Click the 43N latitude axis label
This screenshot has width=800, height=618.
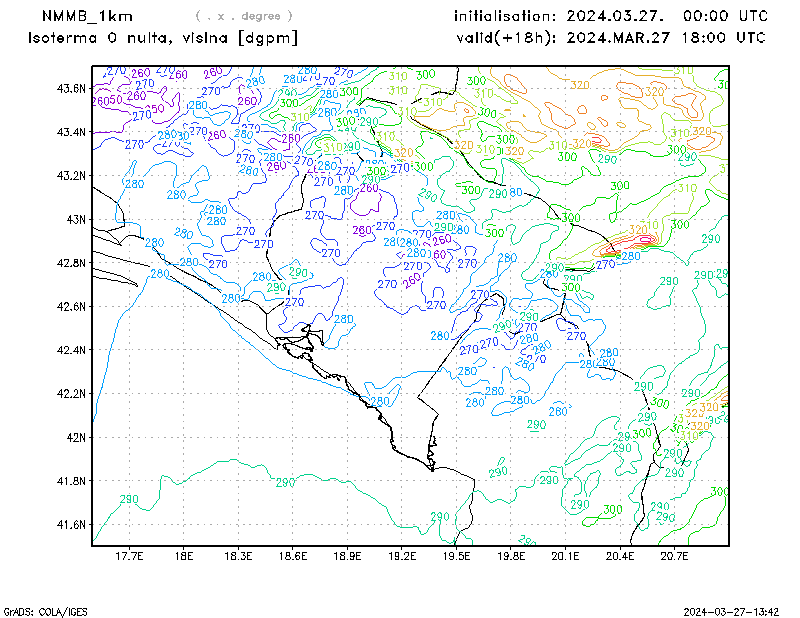(x=76, y=219)
